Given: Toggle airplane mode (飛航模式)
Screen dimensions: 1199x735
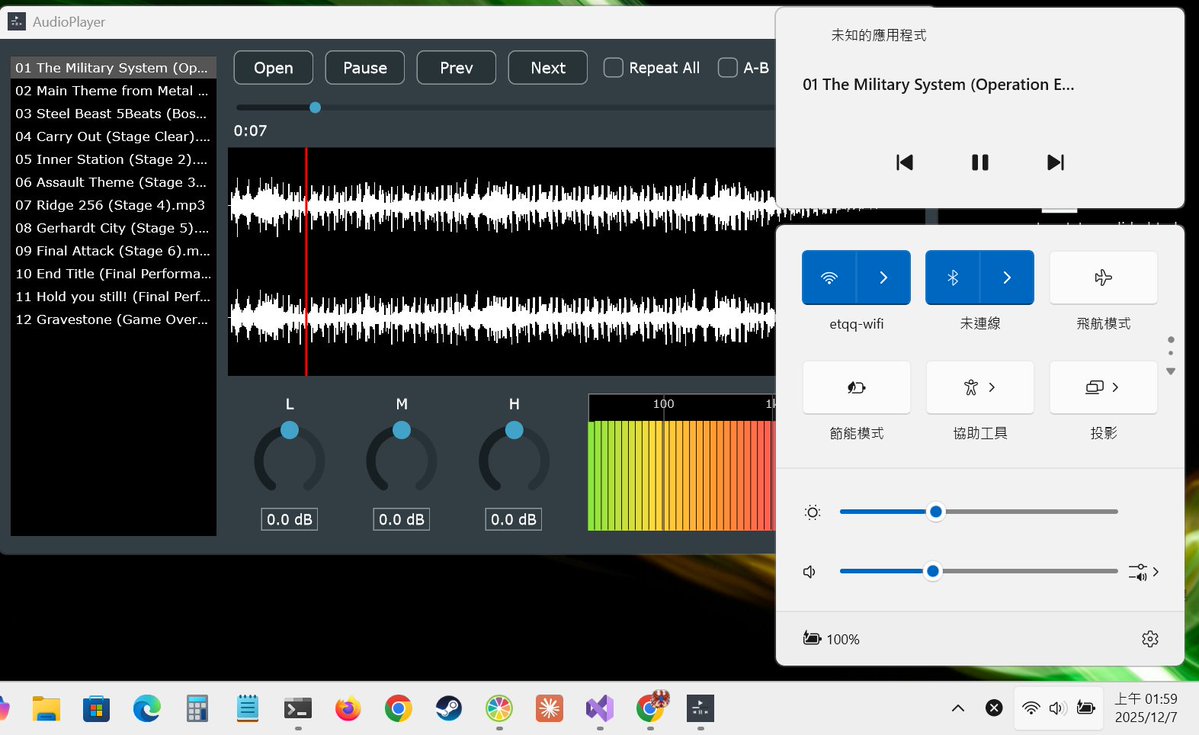Looking at the screenshot, I should tap(1103, 278).
